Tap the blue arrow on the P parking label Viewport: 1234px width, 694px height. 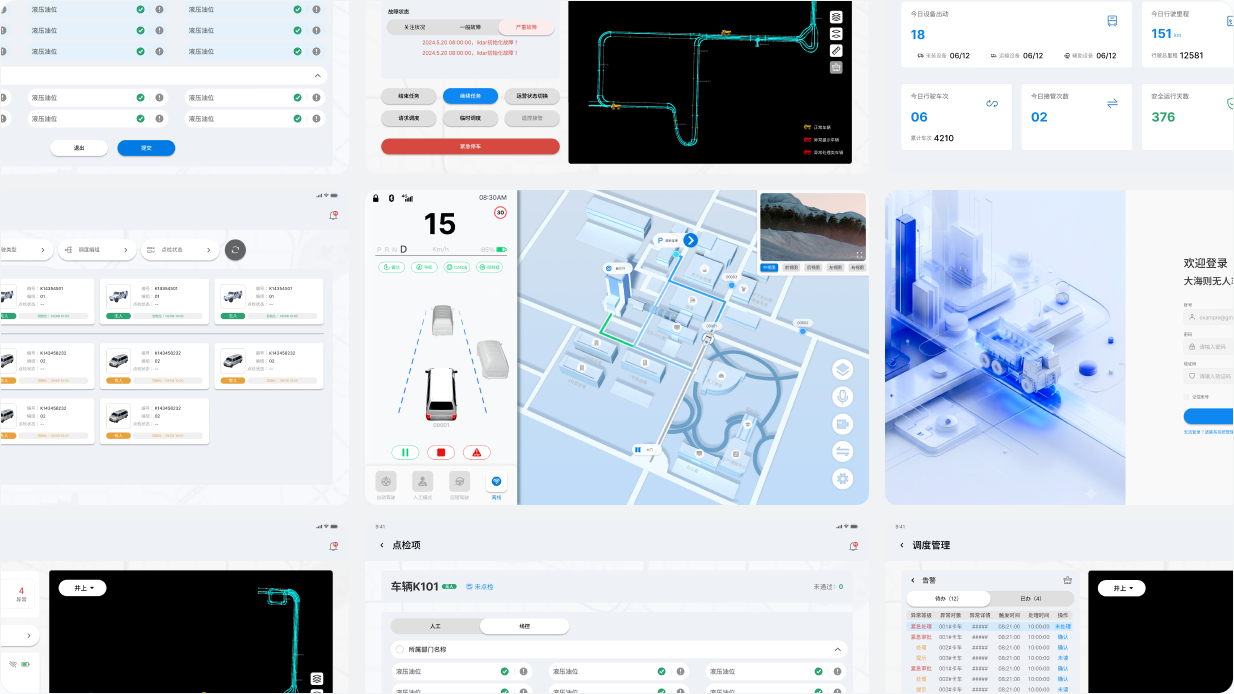click(690, 240)
